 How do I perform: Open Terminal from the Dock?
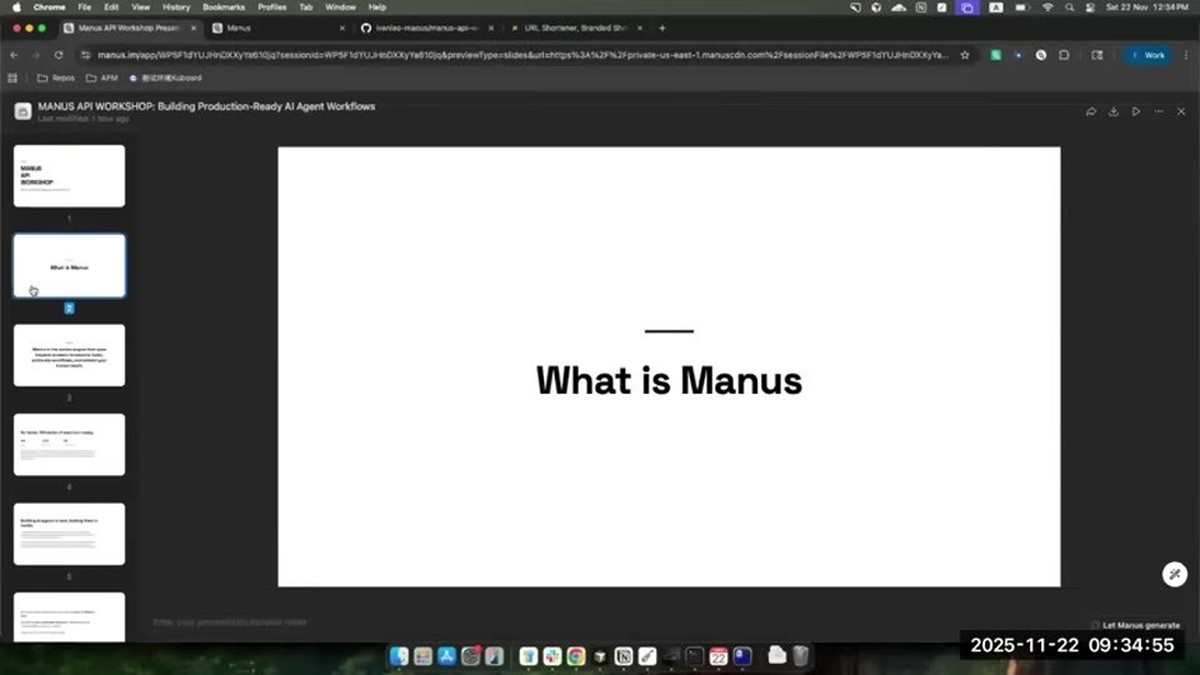(x=695, y=656)
